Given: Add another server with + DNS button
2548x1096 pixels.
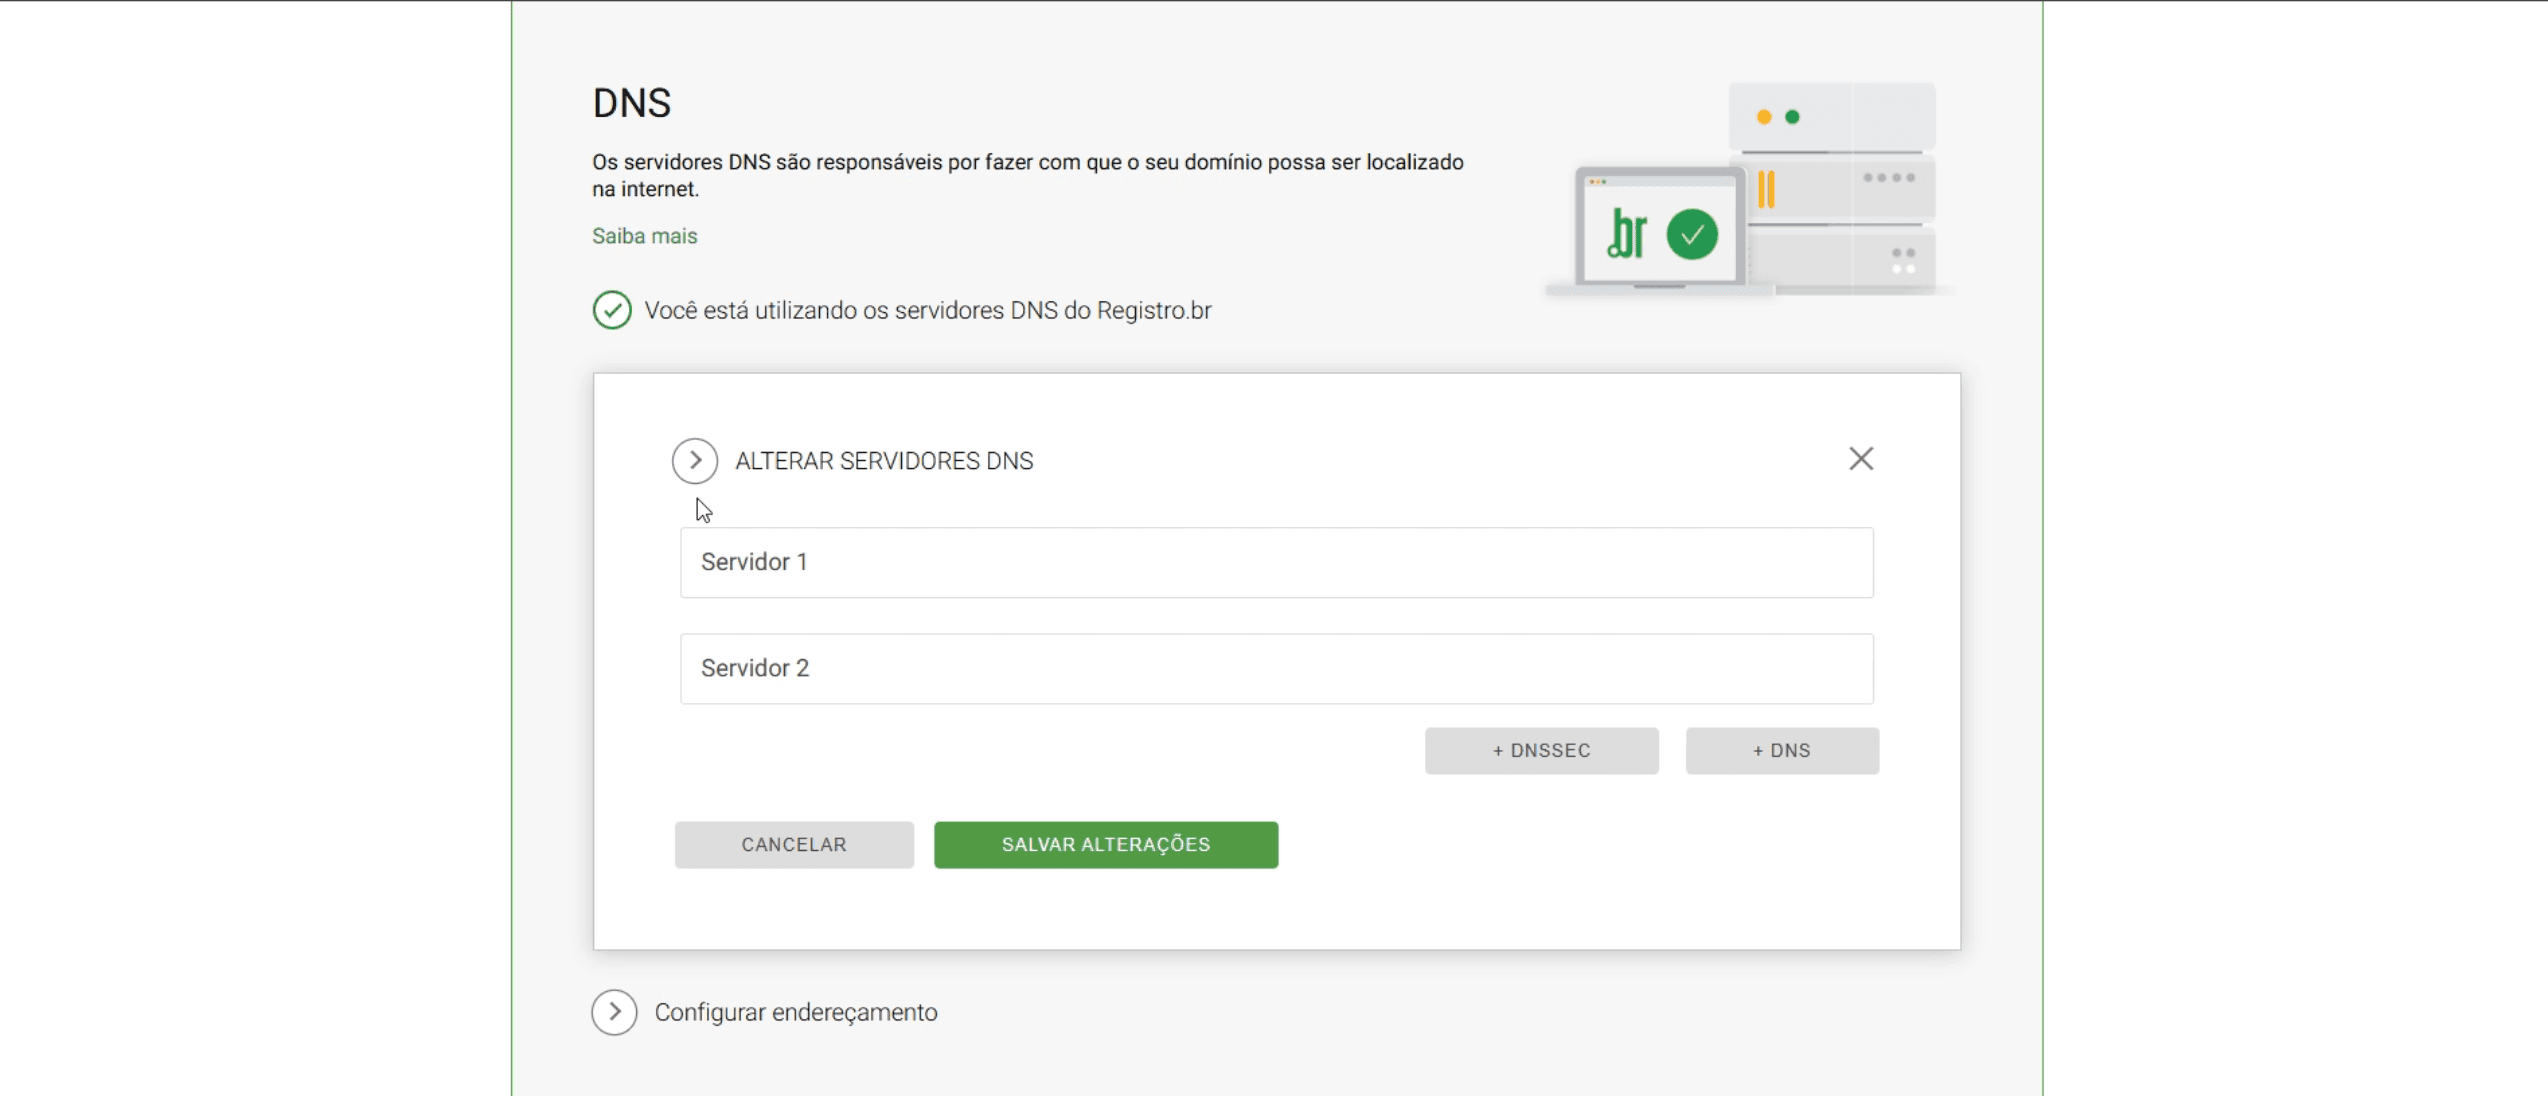Looking at the screenshot, I should pos(1781,751).
